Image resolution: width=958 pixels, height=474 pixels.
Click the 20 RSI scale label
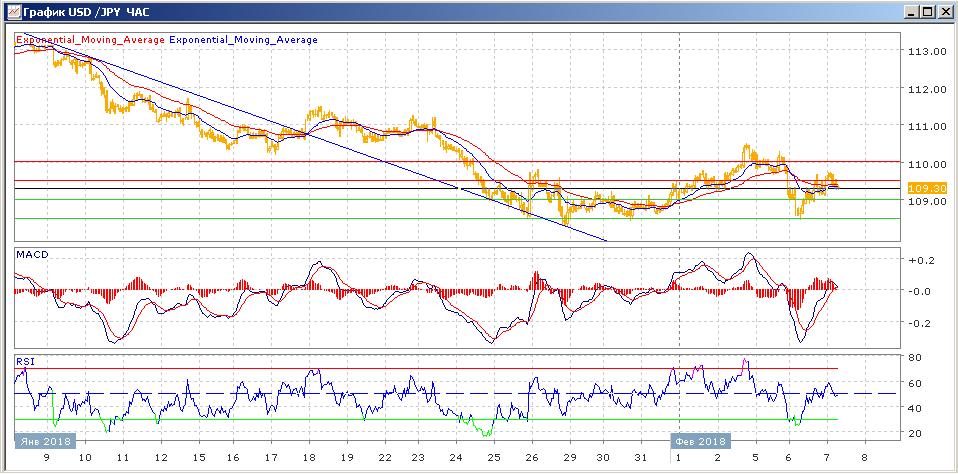[915, 434]
